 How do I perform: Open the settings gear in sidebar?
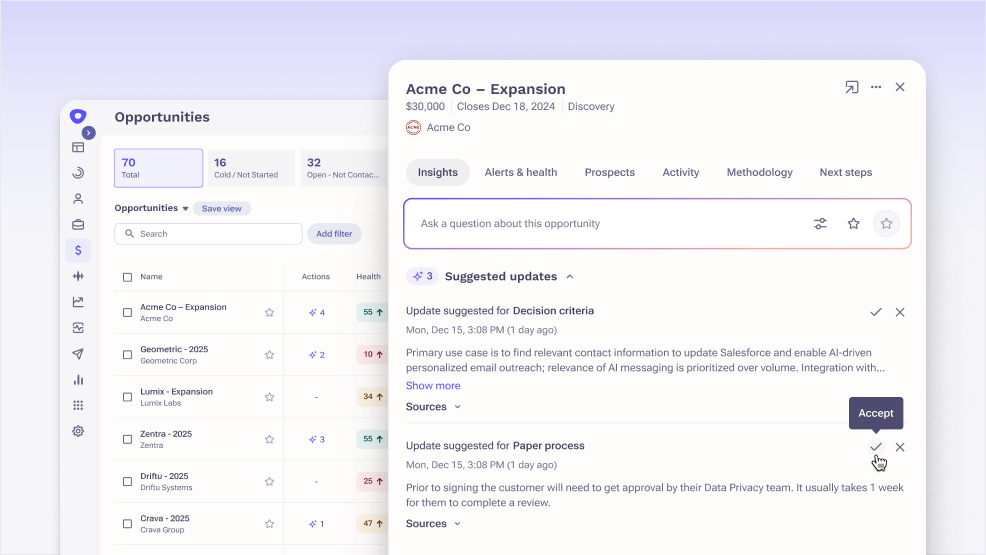click(x=78, y=431)
